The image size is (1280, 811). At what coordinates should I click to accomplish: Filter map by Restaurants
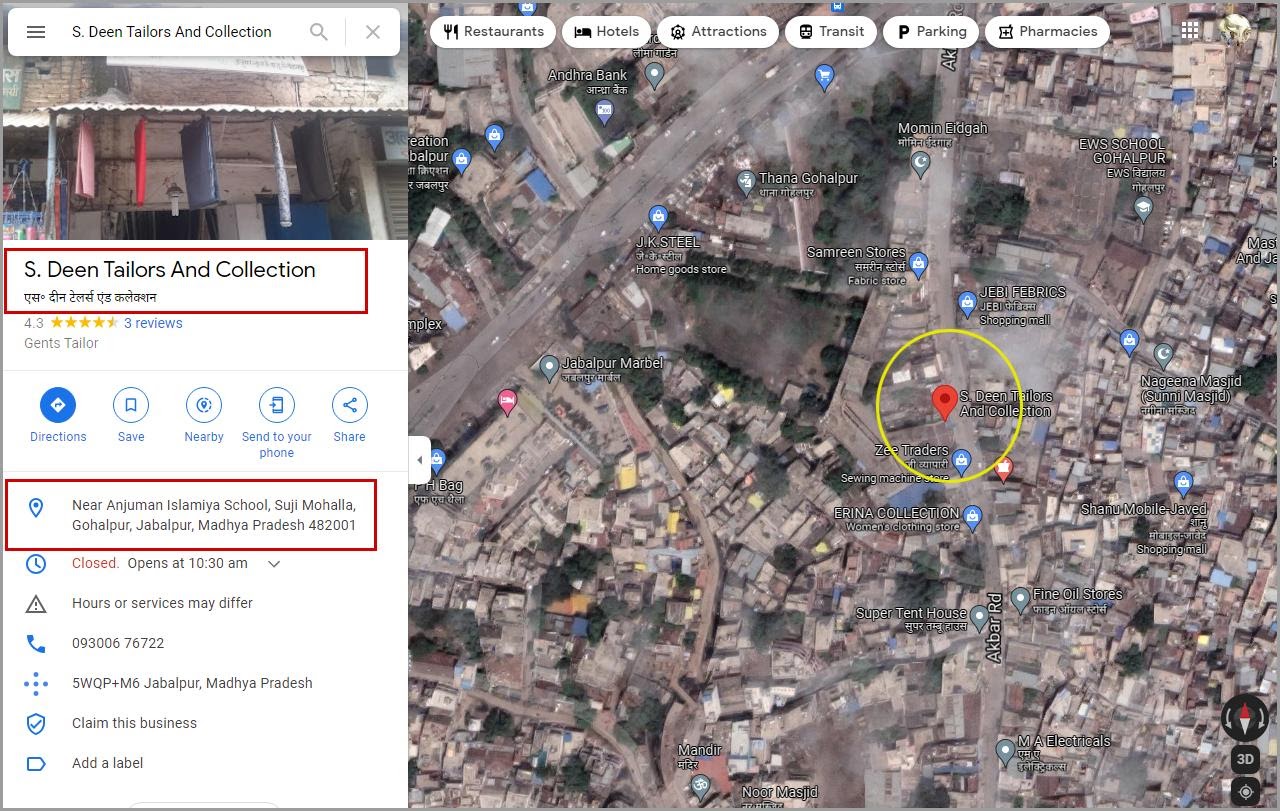tap(493, 31)
